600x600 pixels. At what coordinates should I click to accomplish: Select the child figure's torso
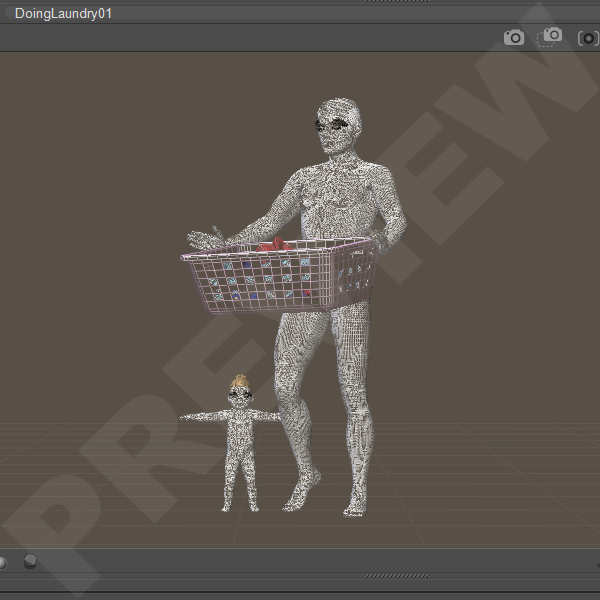point(240,432)
